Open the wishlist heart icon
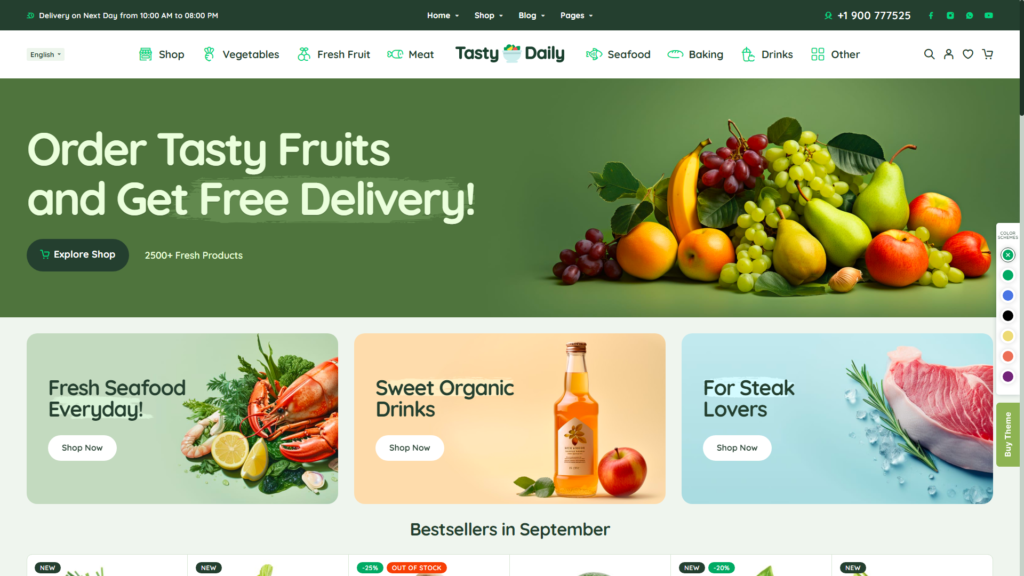The image size is (1024, 576). point(968,54)
